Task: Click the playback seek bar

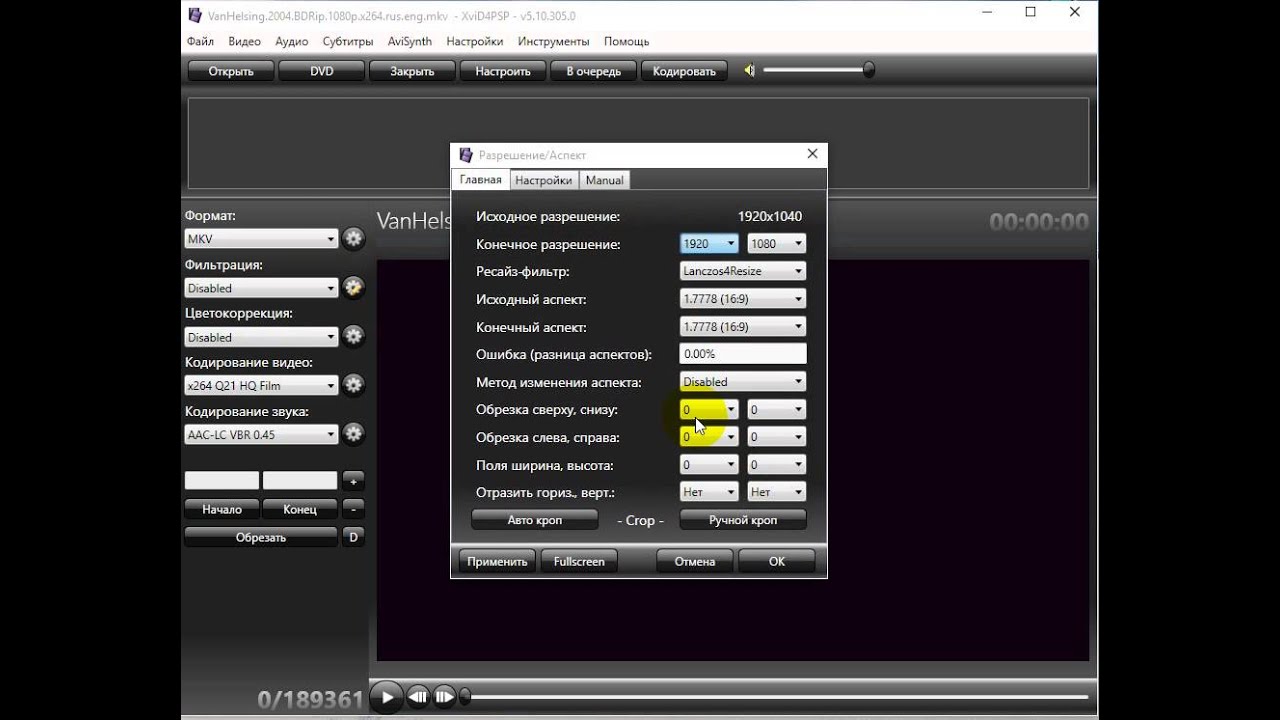Action: 775,697
